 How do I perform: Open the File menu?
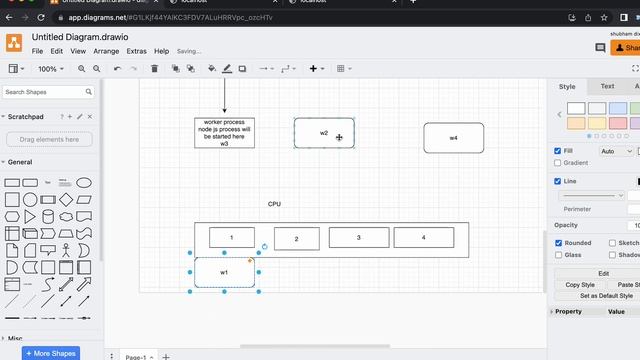pos(37,51)
